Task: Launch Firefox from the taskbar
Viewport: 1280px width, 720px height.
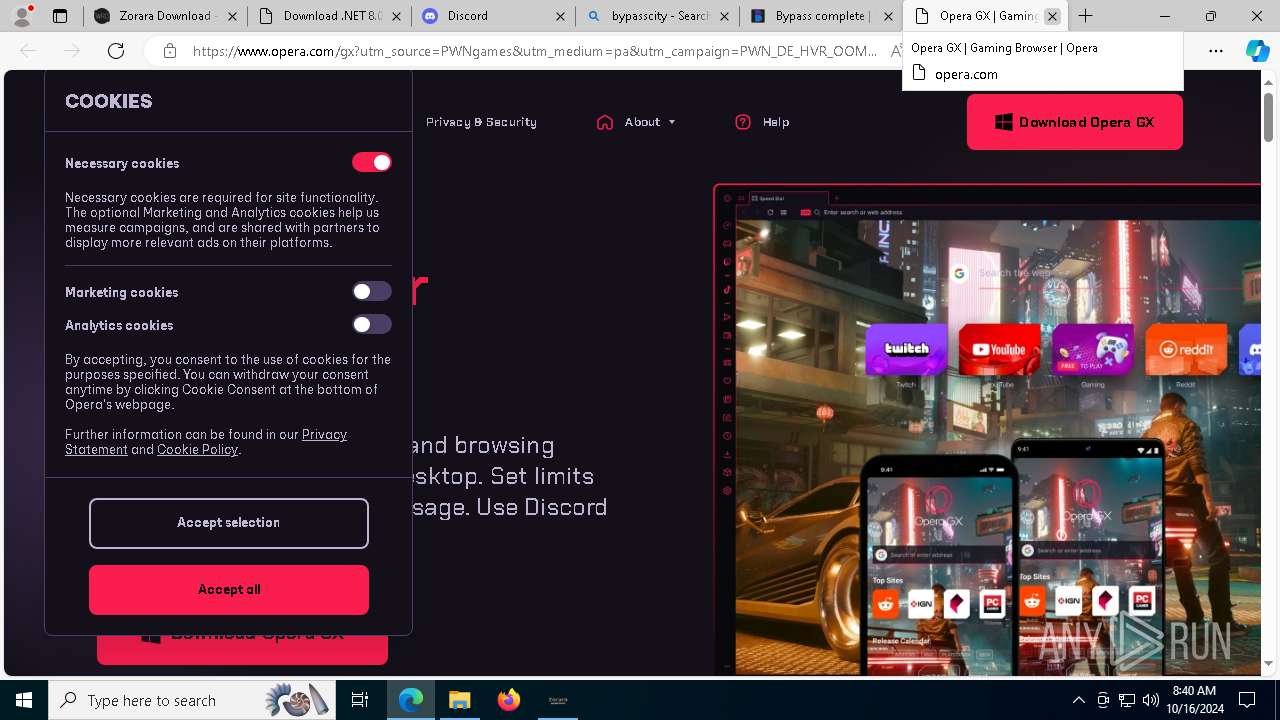Action: tap(509, 700)
